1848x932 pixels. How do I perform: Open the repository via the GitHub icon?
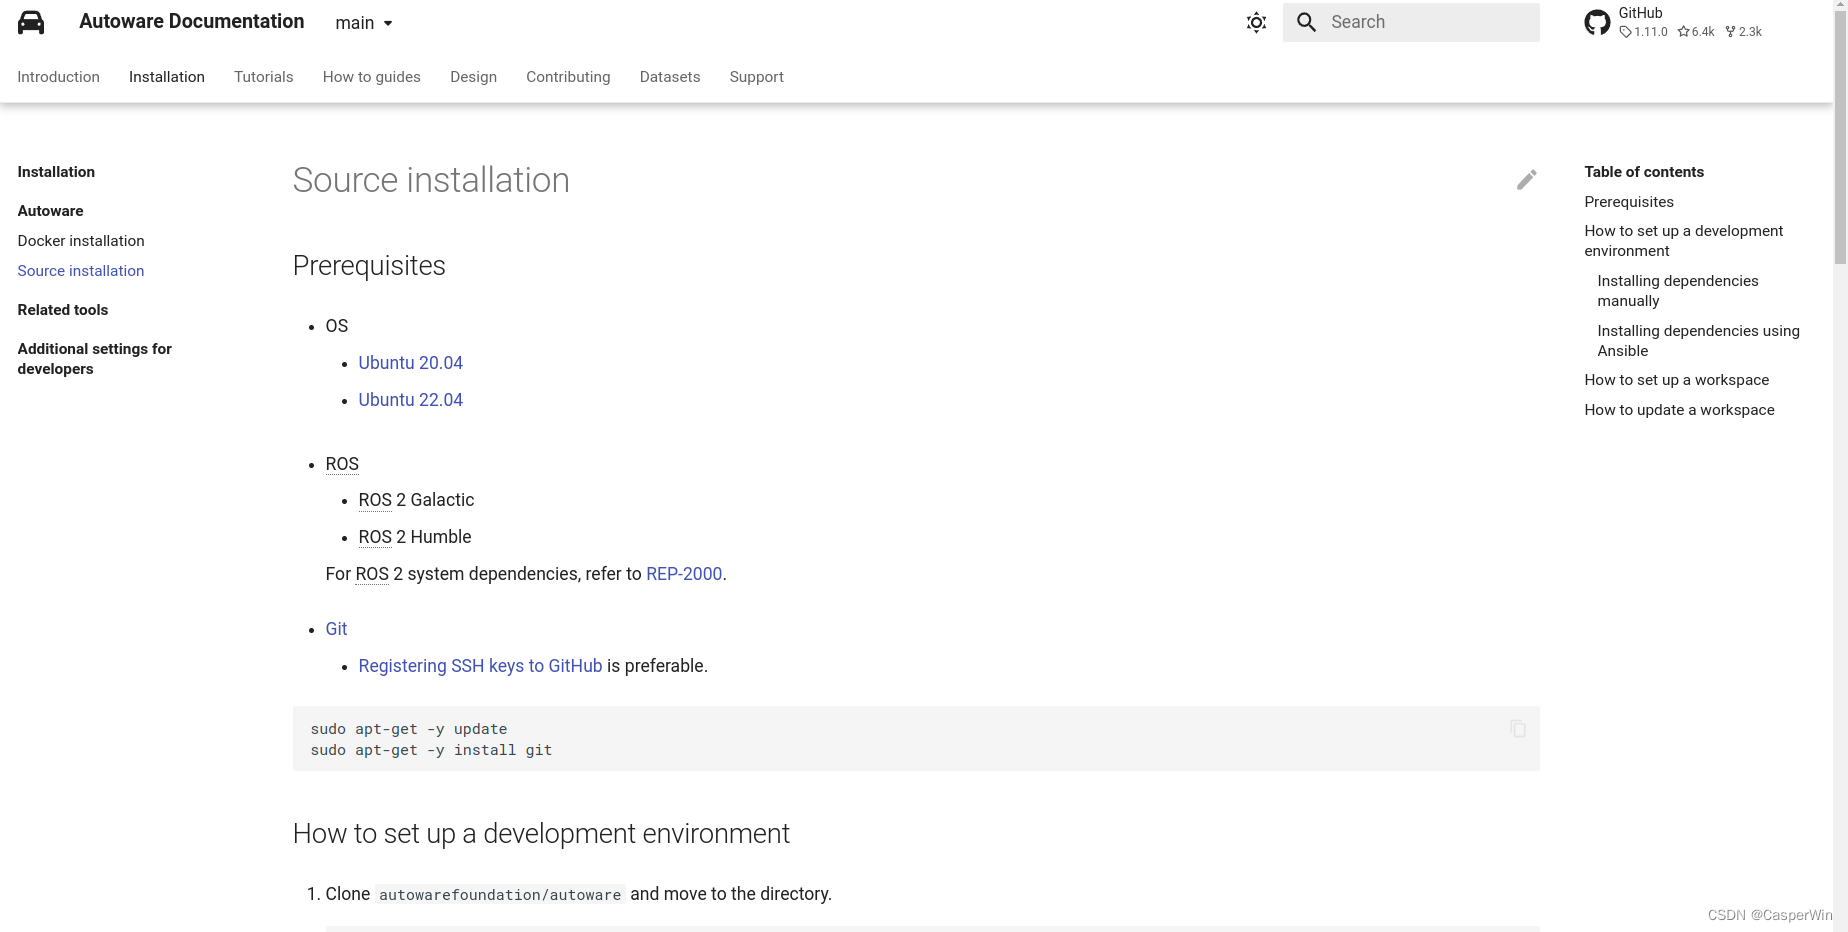pyautogui.click(x=1597, y=21)
